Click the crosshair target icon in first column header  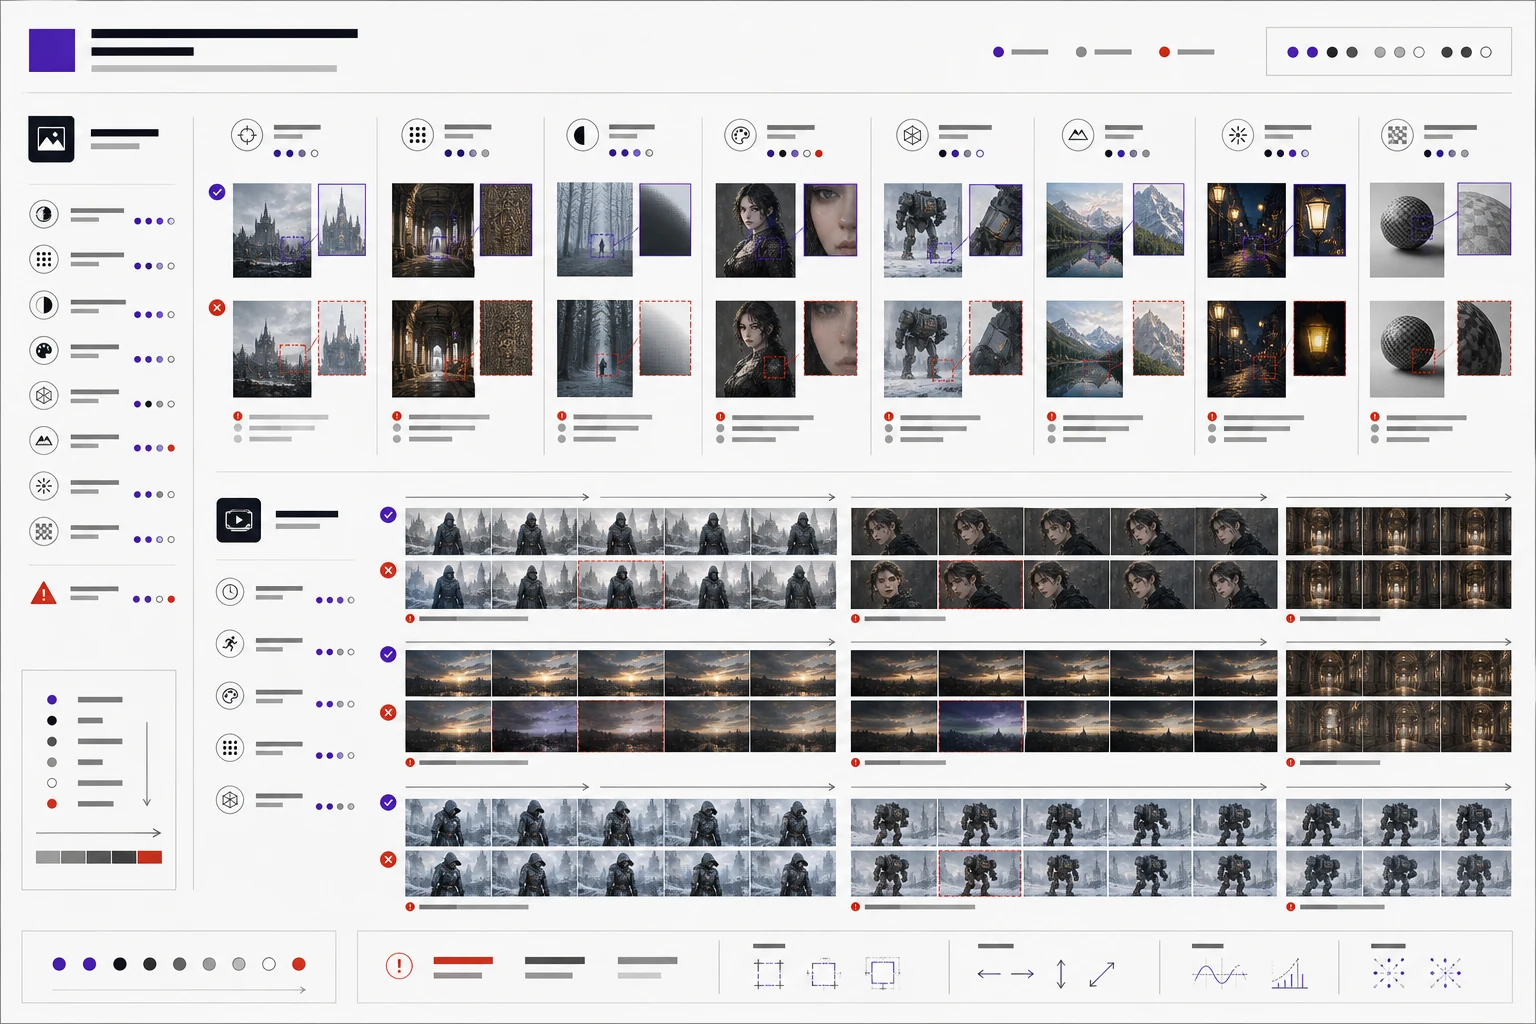point(247,134)
